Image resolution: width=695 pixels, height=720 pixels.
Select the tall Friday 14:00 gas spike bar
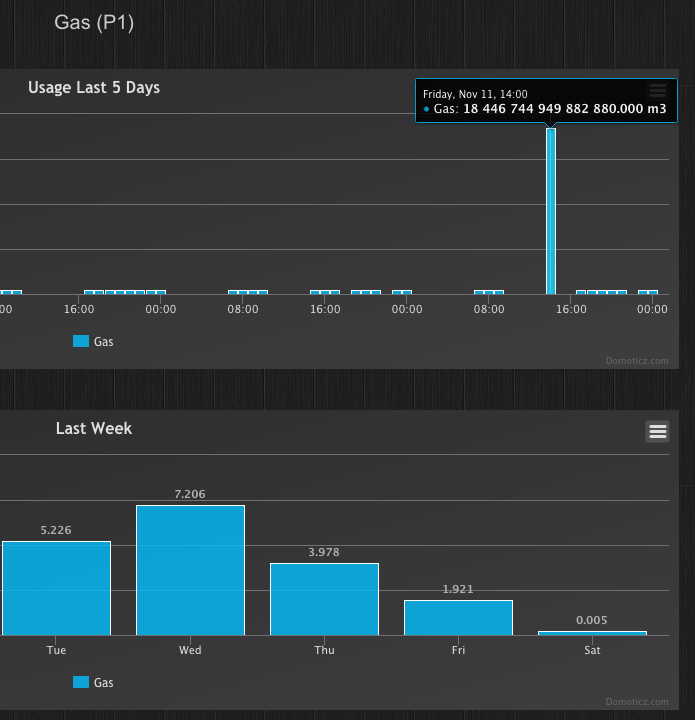[x=551, y=211]
